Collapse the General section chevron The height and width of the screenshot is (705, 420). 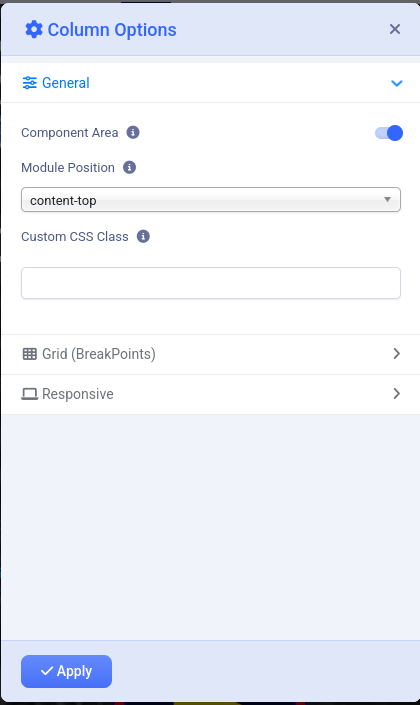coord(397,83)
